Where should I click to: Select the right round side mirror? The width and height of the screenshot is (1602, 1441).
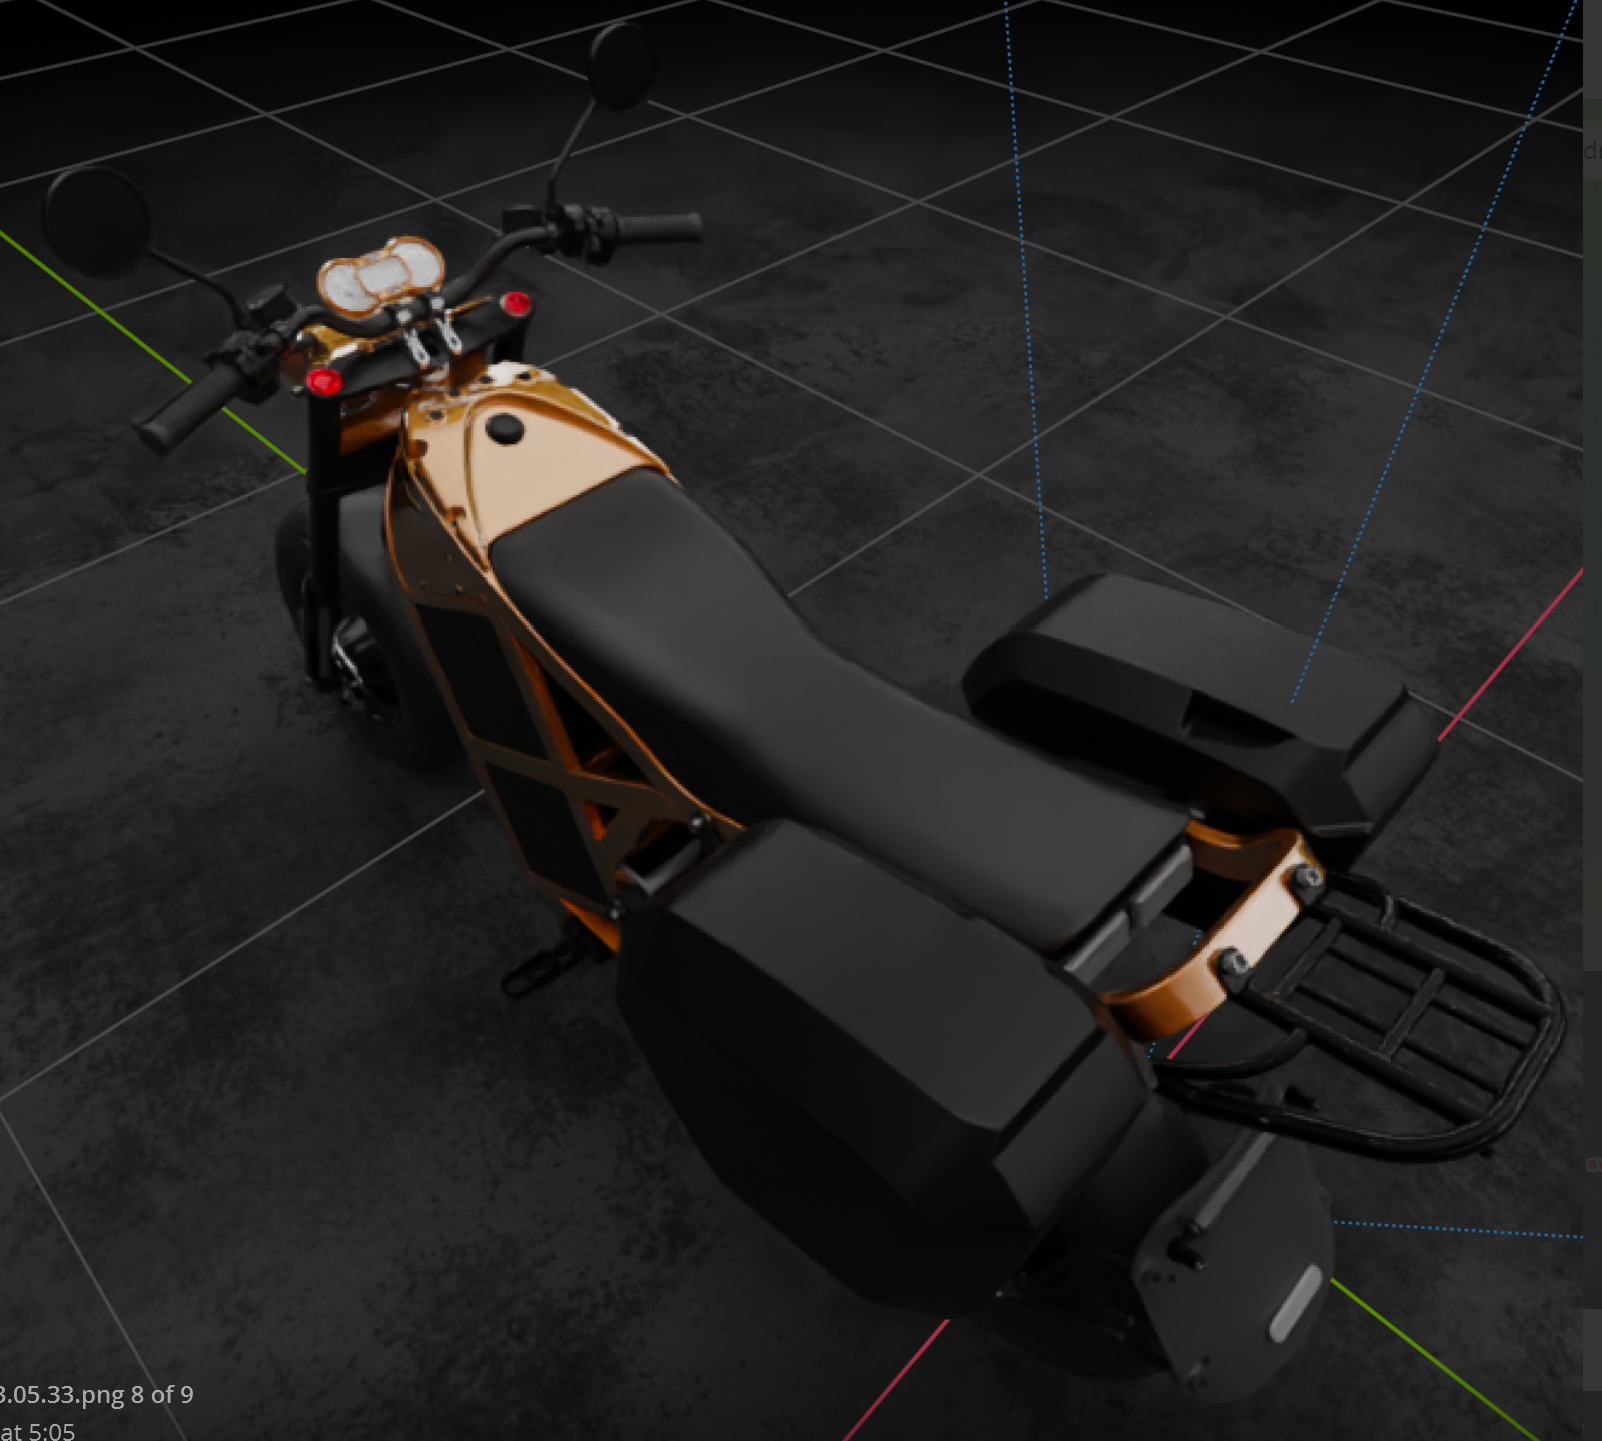coord(621,65)
